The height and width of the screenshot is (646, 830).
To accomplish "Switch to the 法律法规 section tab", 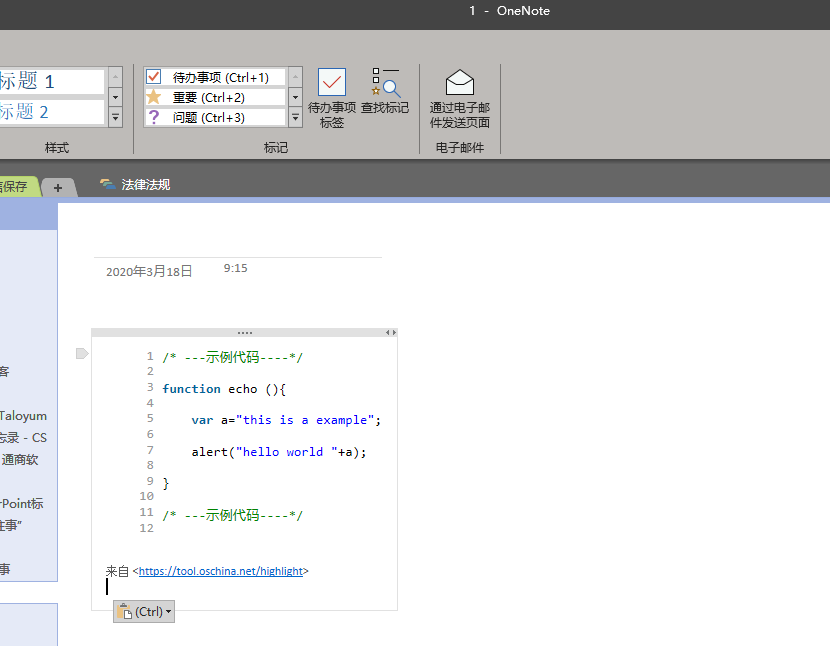I will coord(145,185).
